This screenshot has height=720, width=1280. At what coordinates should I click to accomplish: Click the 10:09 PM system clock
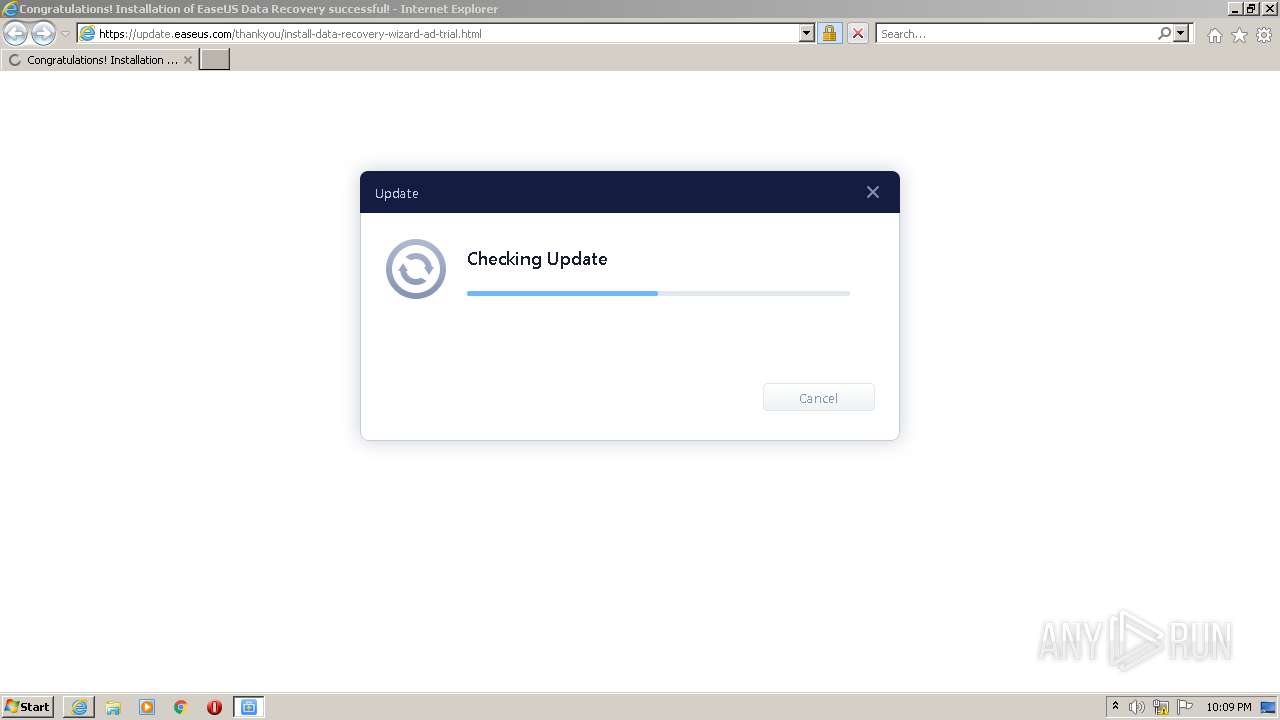pyautogui.click(x=1228, y=707)
